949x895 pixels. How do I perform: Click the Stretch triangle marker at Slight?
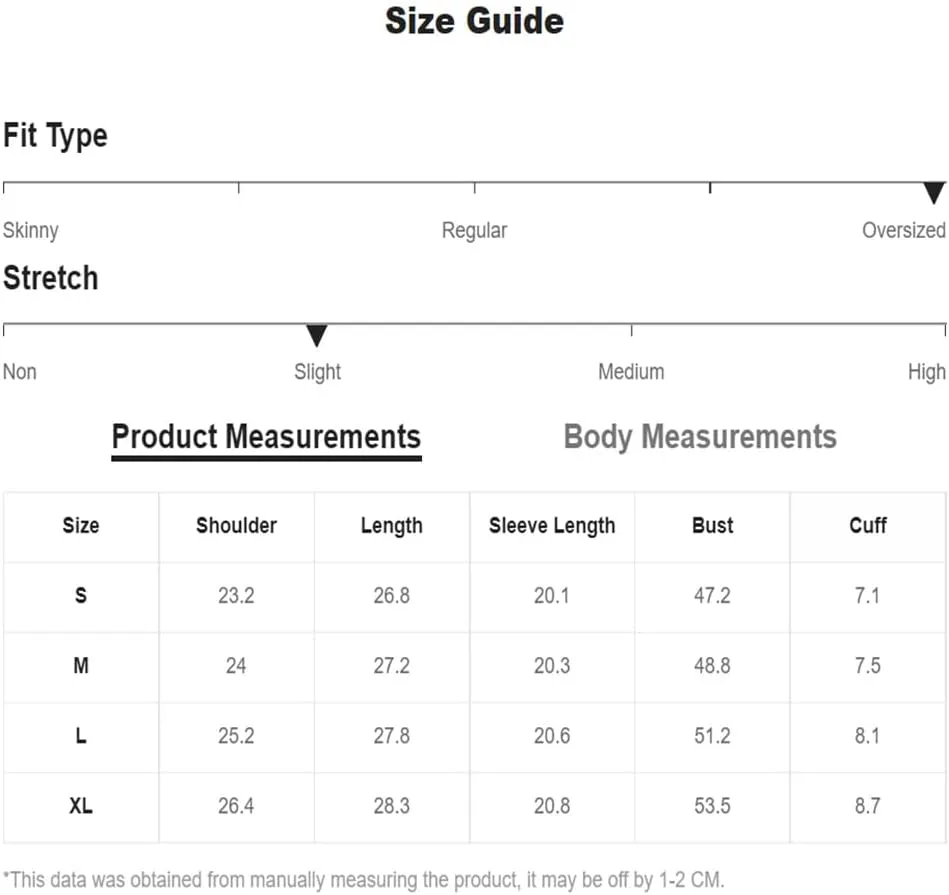317,336
